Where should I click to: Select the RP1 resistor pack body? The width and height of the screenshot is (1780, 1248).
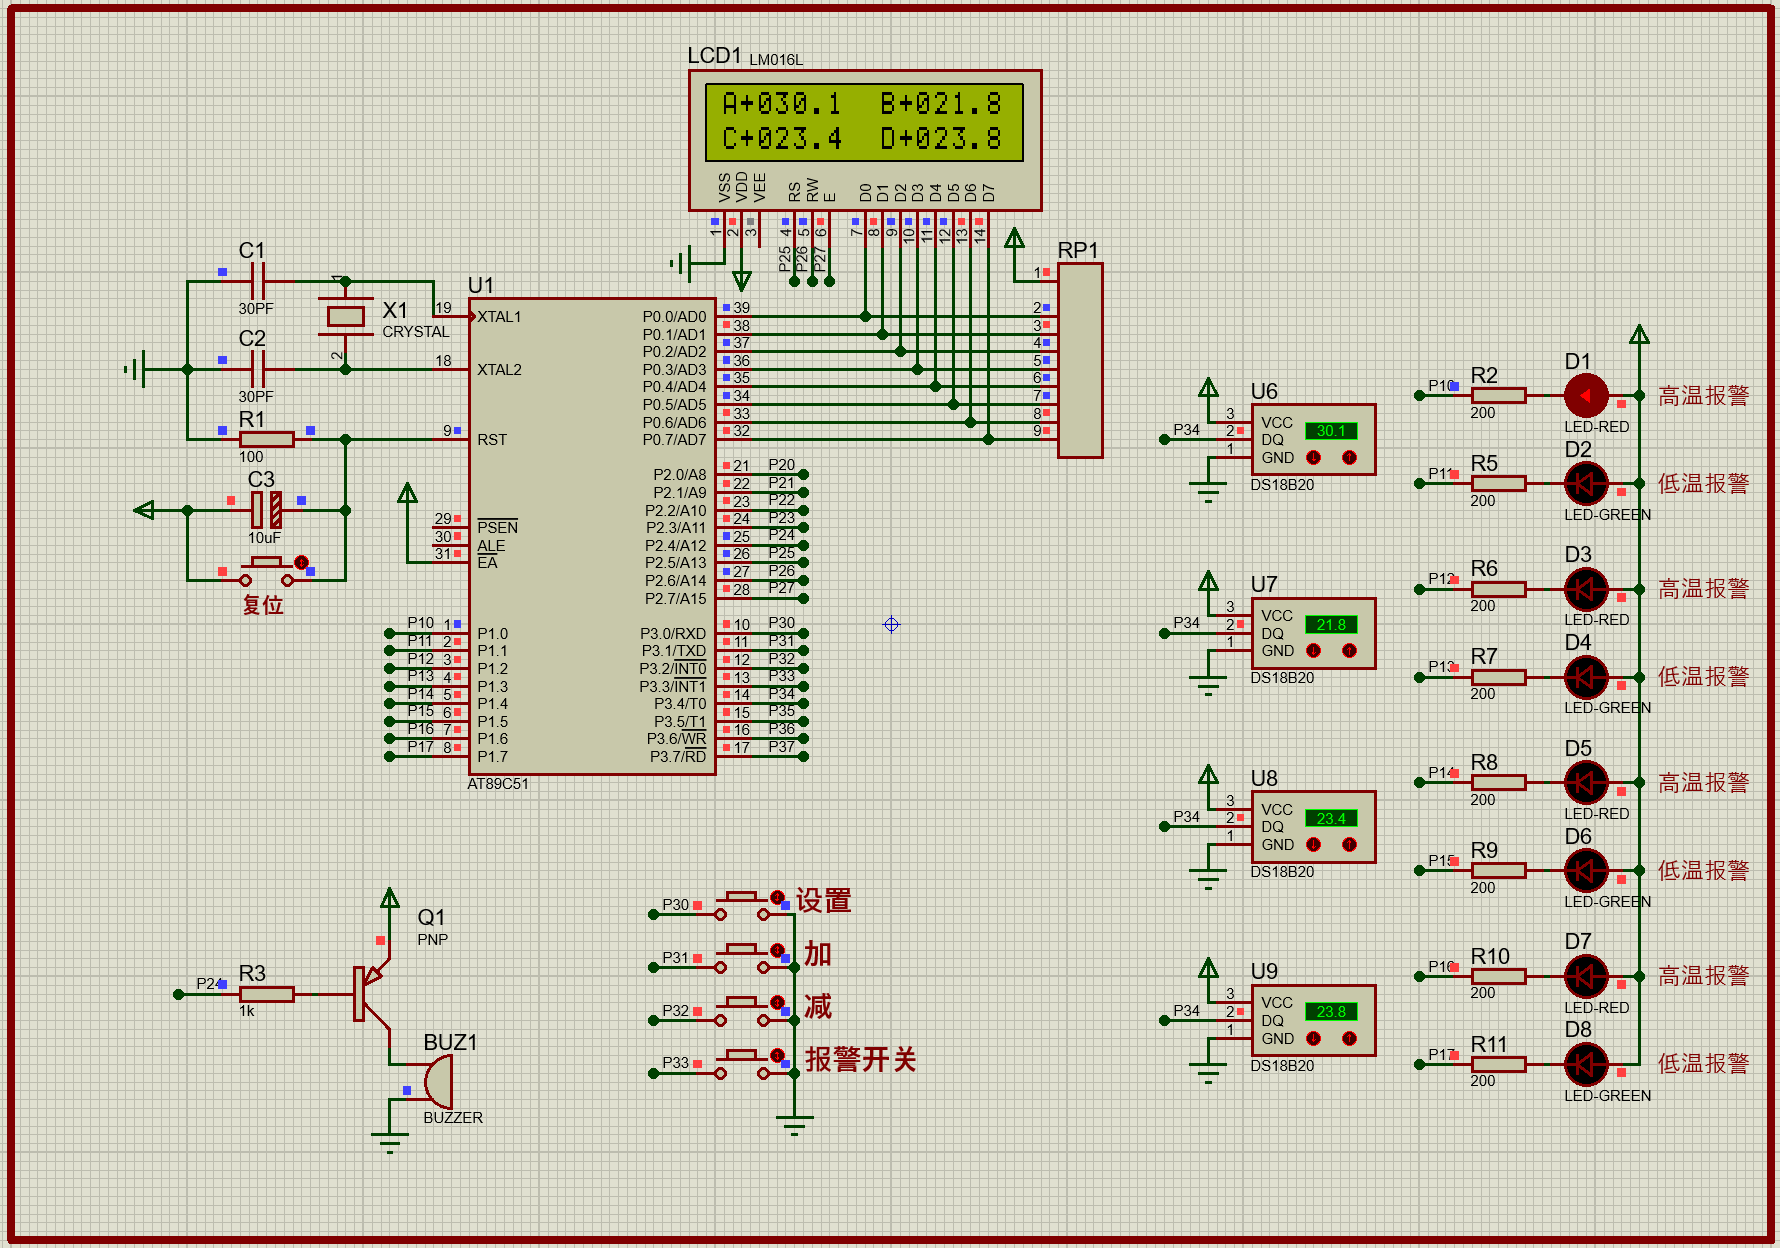[1080, 361]
